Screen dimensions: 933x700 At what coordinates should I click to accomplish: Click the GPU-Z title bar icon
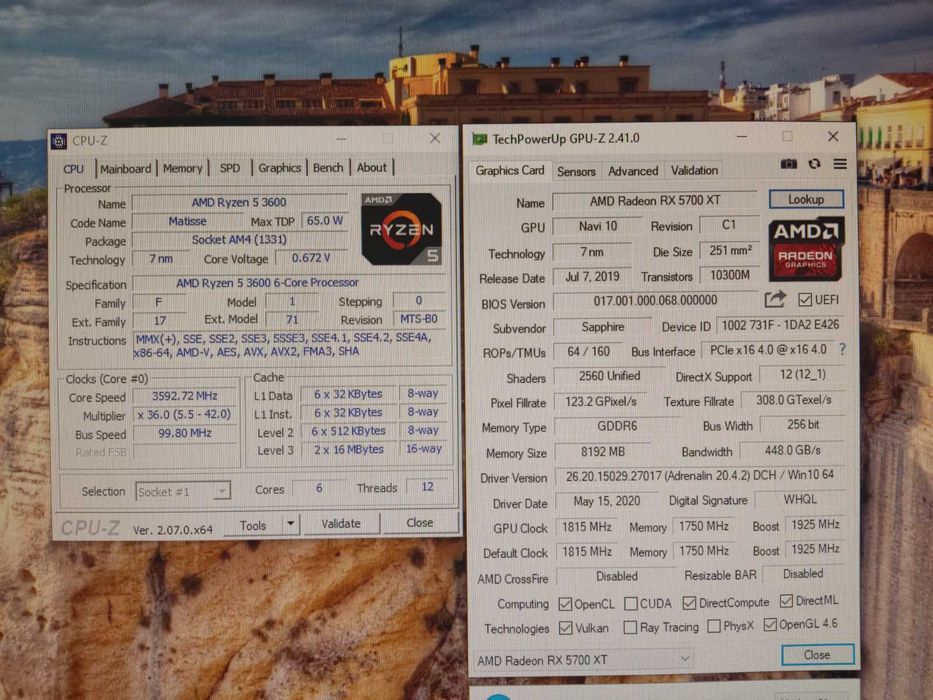480,139
